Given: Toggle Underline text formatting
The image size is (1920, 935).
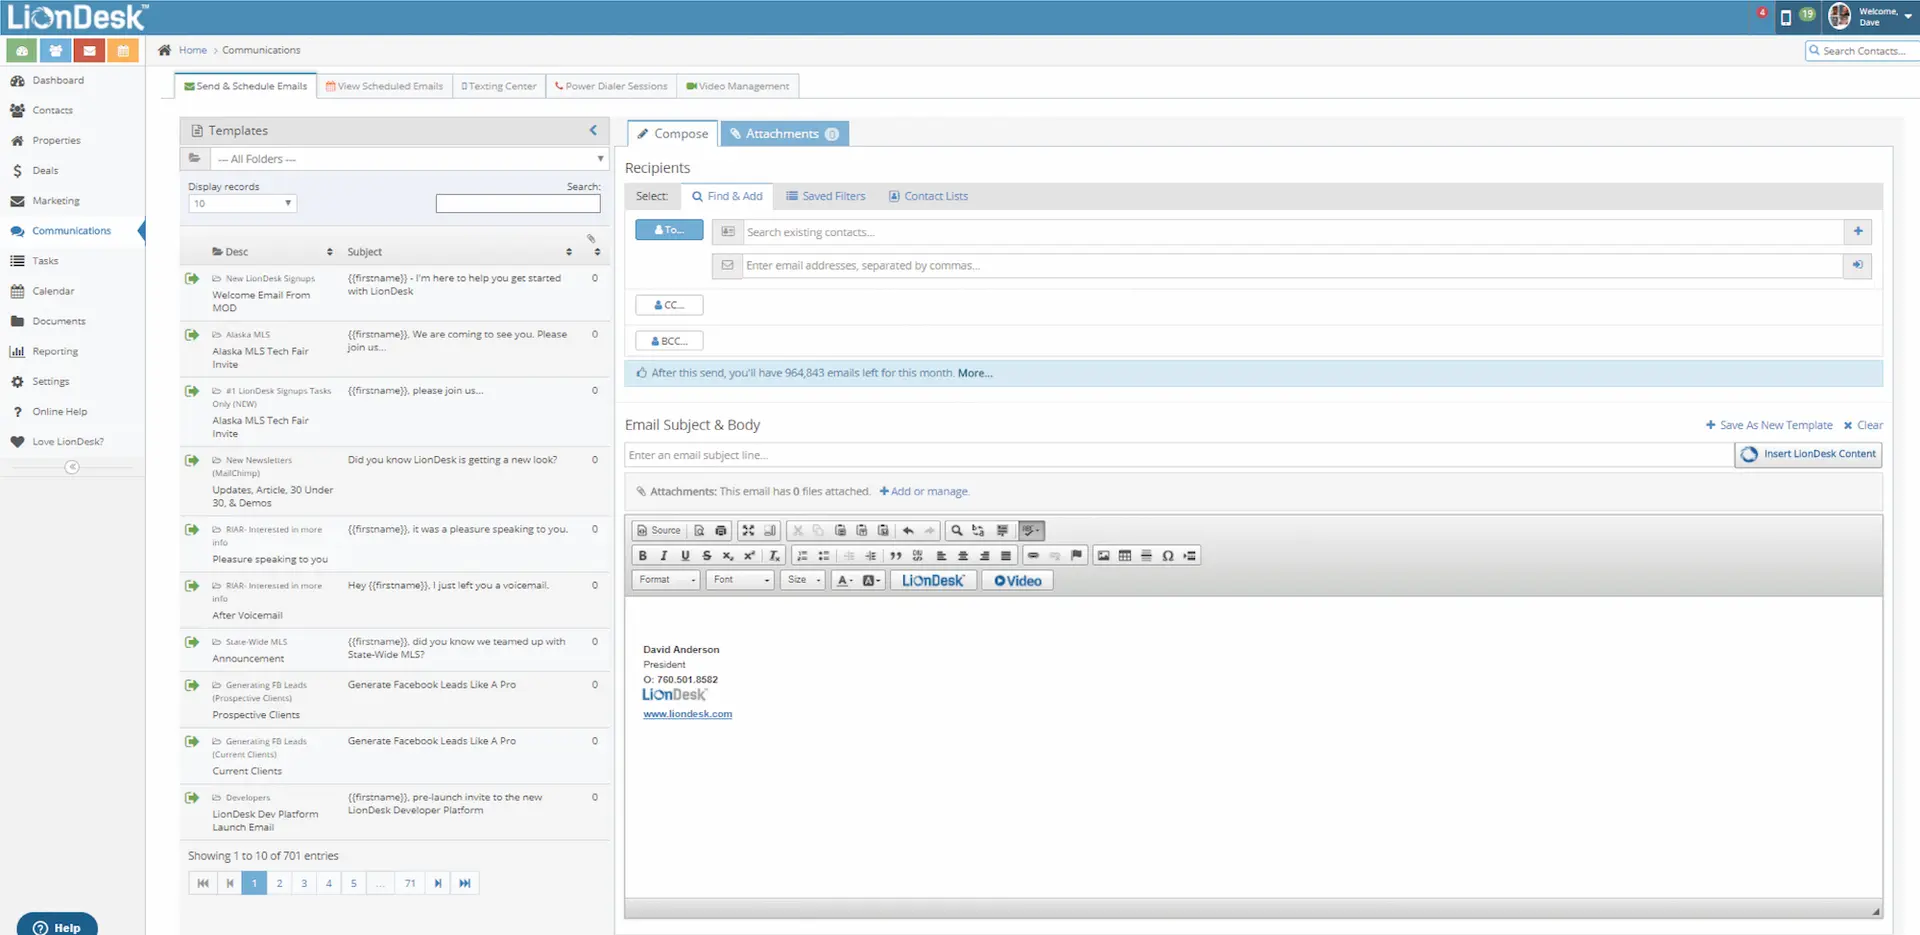Looking at the screenshot, I should [x=685, y=556].
